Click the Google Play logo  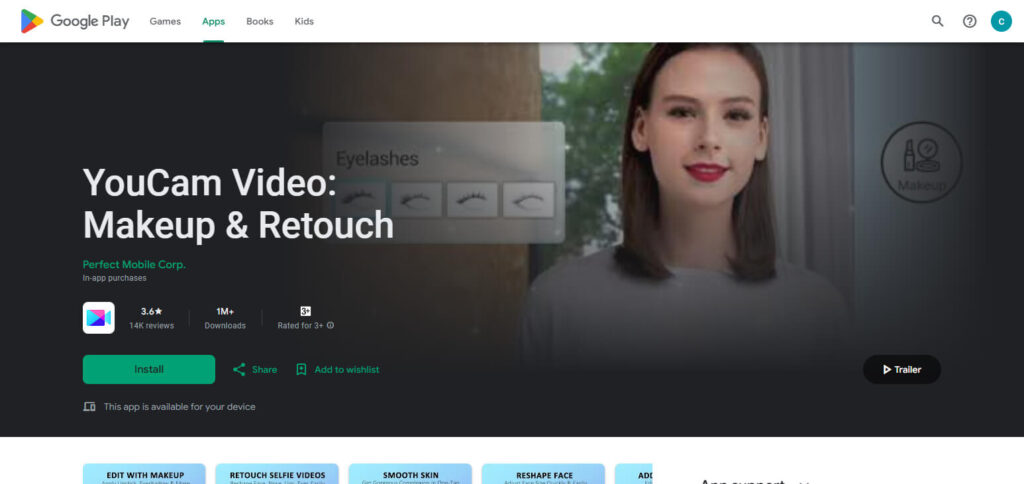click(x=74, y=21)
